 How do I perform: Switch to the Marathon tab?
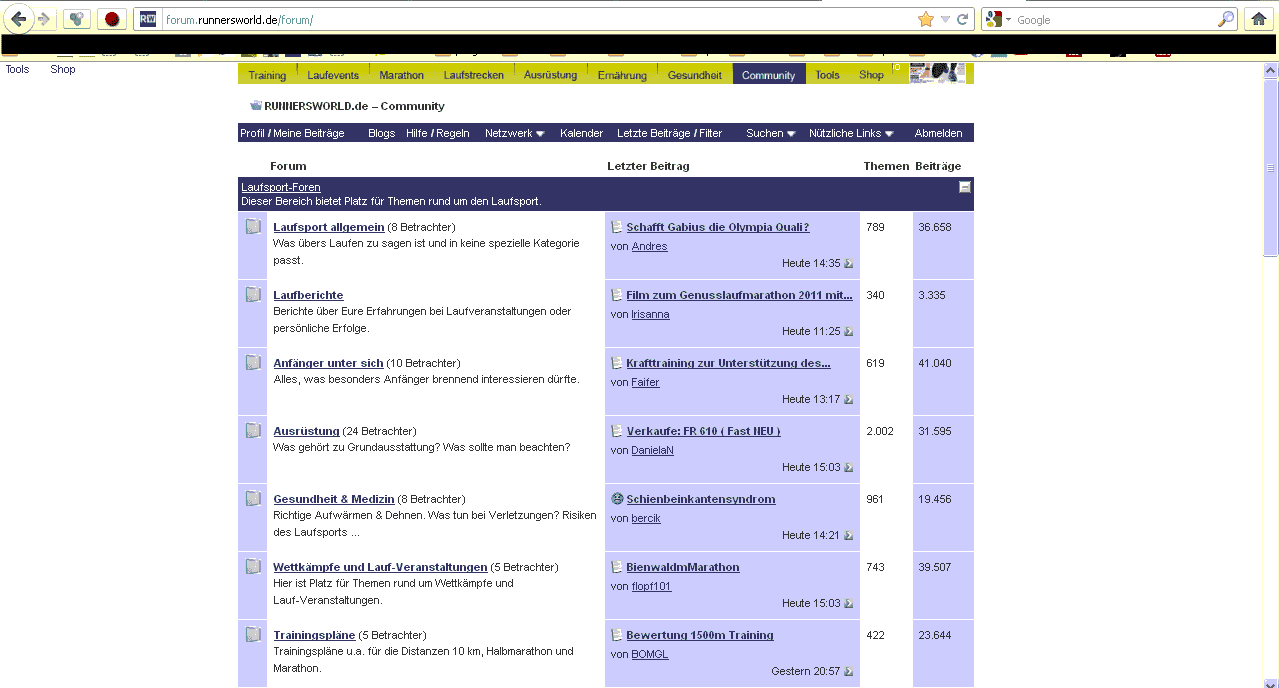401,75
